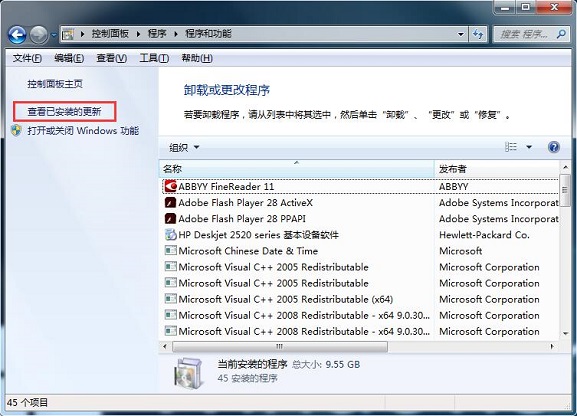Expand arrow after 控制面板 breadcrumb
This screenshot has height=416, width=577.
[x=138, y=34]
